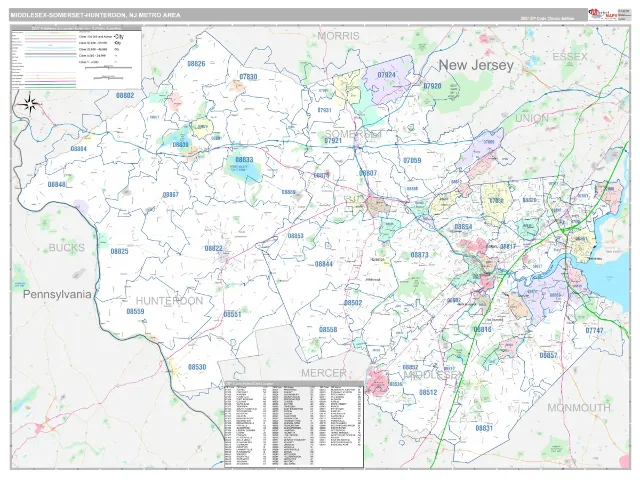
Task: Select ZIP code 08816
Action: [483, 329]
